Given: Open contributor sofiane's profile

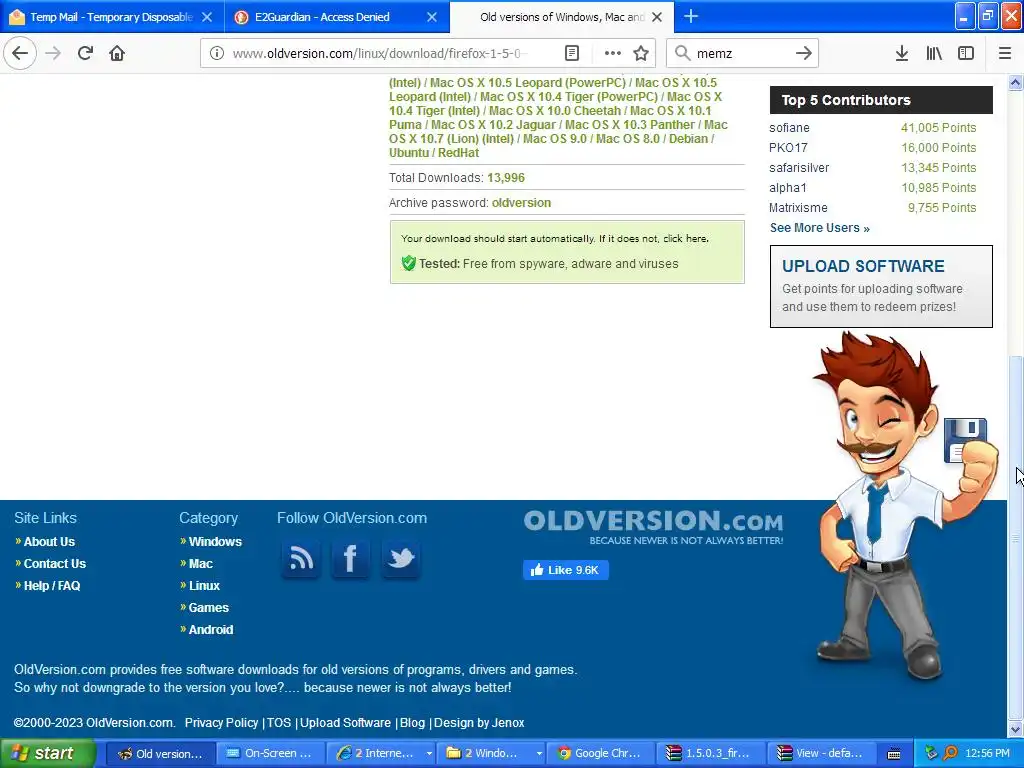Looking at the screenshot, I should coord(789,128).
